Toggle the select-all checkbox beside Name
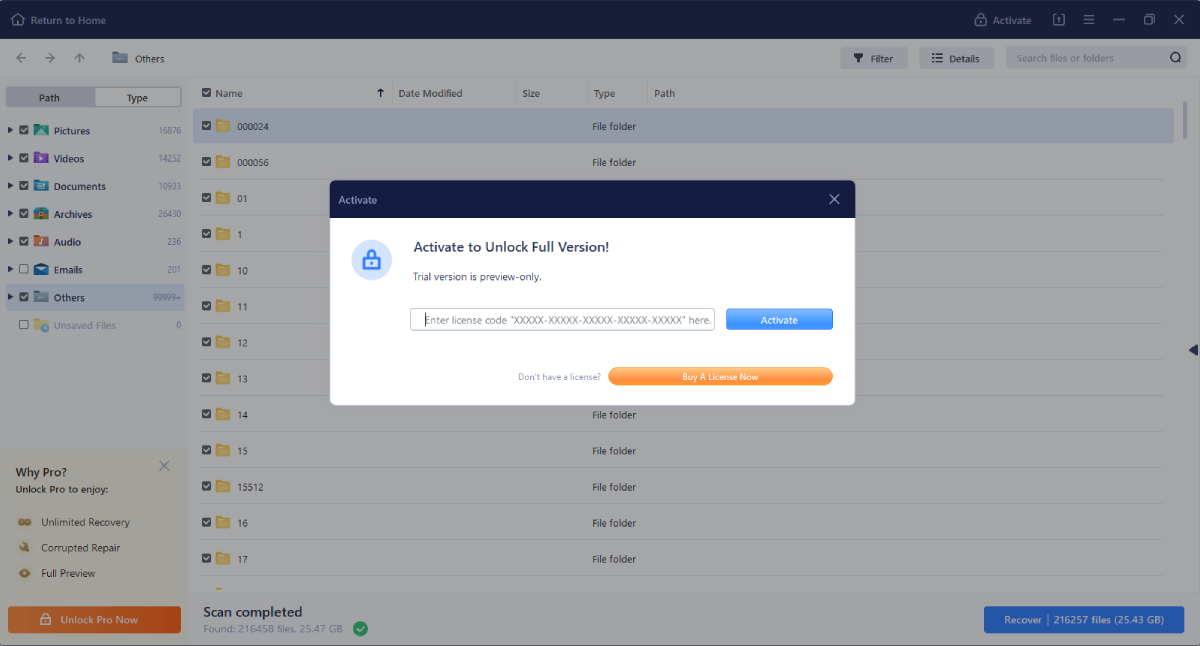1200x646 pixels. (206, 93)
